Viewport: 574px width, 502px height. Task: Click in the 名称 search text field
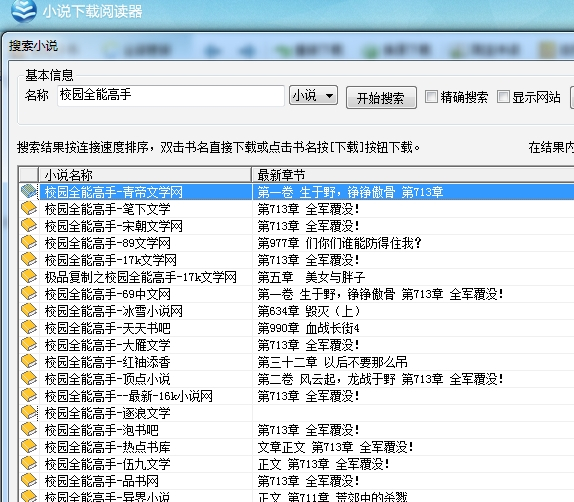(x=171, y=96)
